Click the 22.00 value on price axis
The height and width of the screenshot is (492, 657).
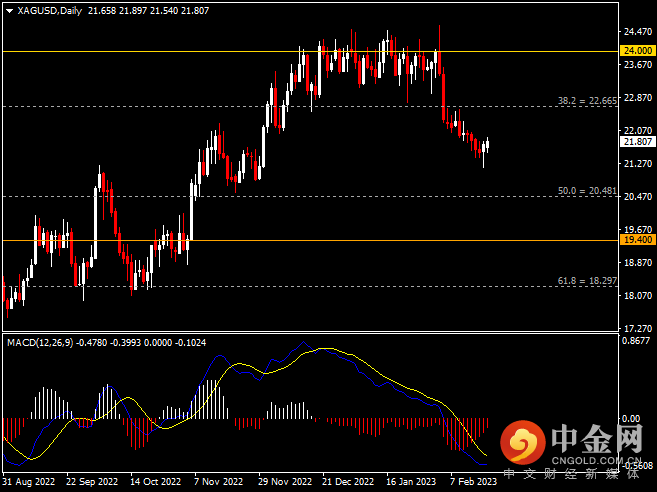point(636,130)
